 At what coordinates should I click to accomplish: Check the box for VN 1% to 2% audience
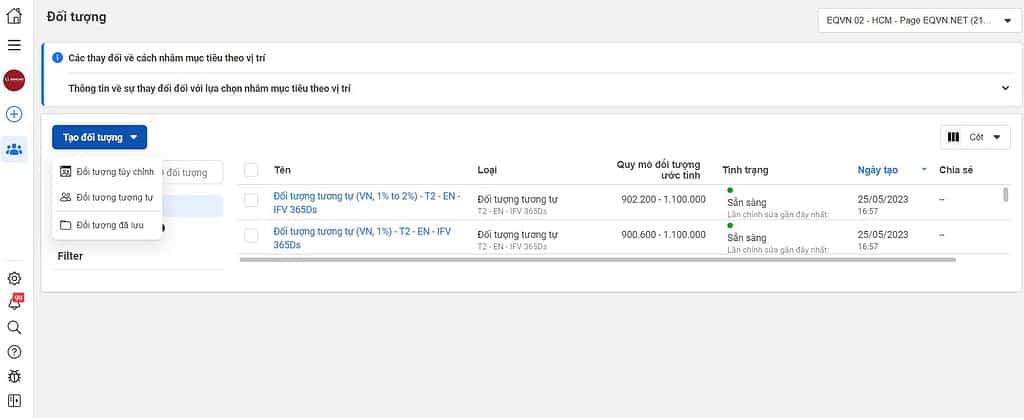pyautogui.click(x=251, y=200)
